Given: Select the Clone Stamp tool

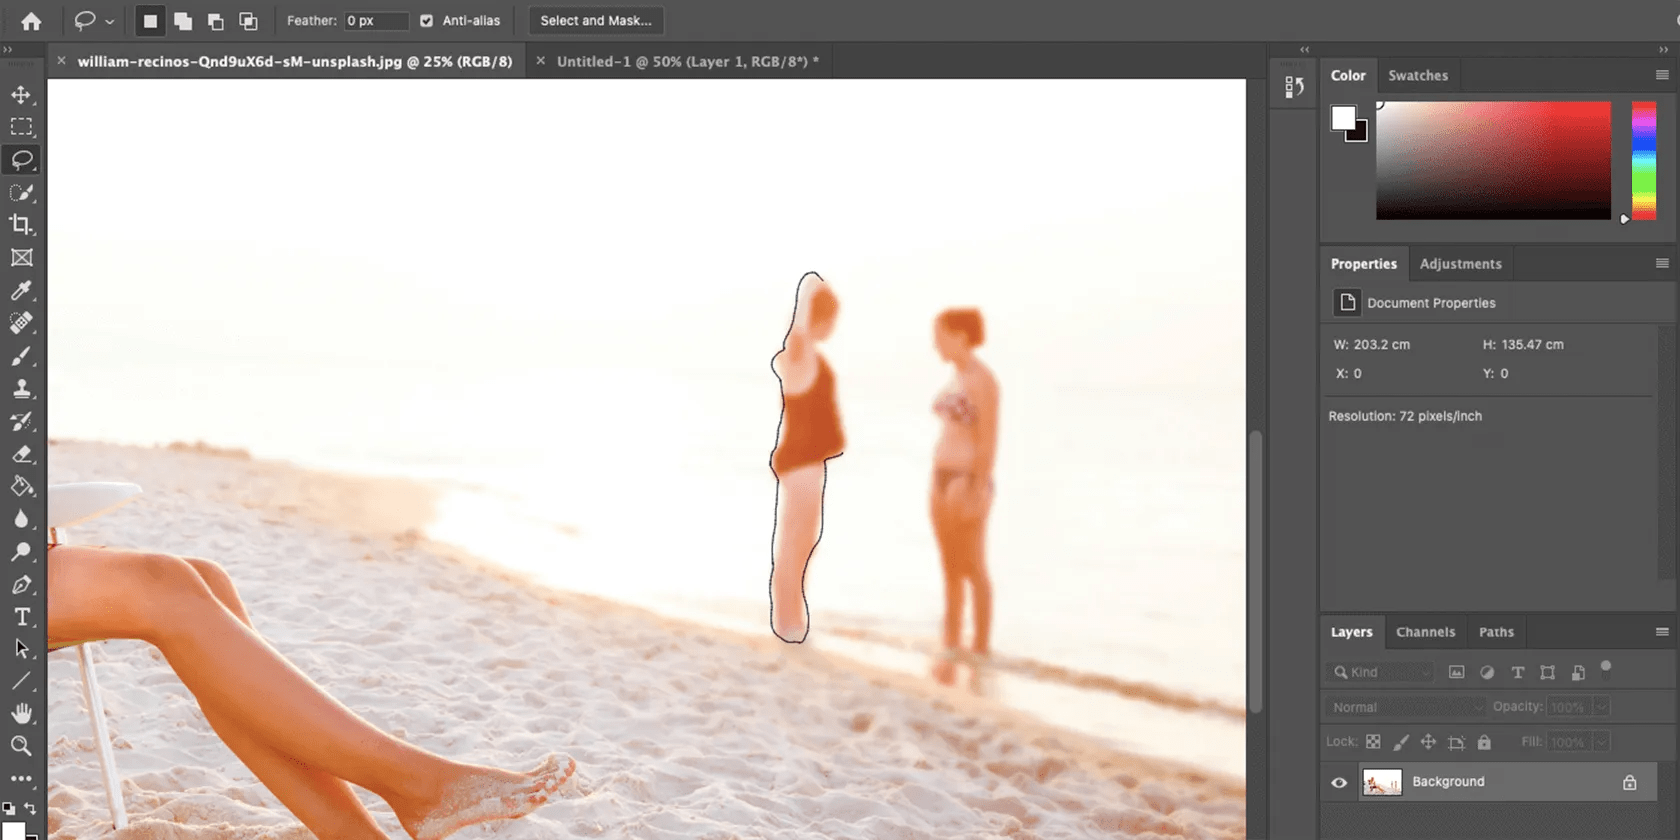Looking at the screenshot, I should pyautogui.click(x=21, y=389).
